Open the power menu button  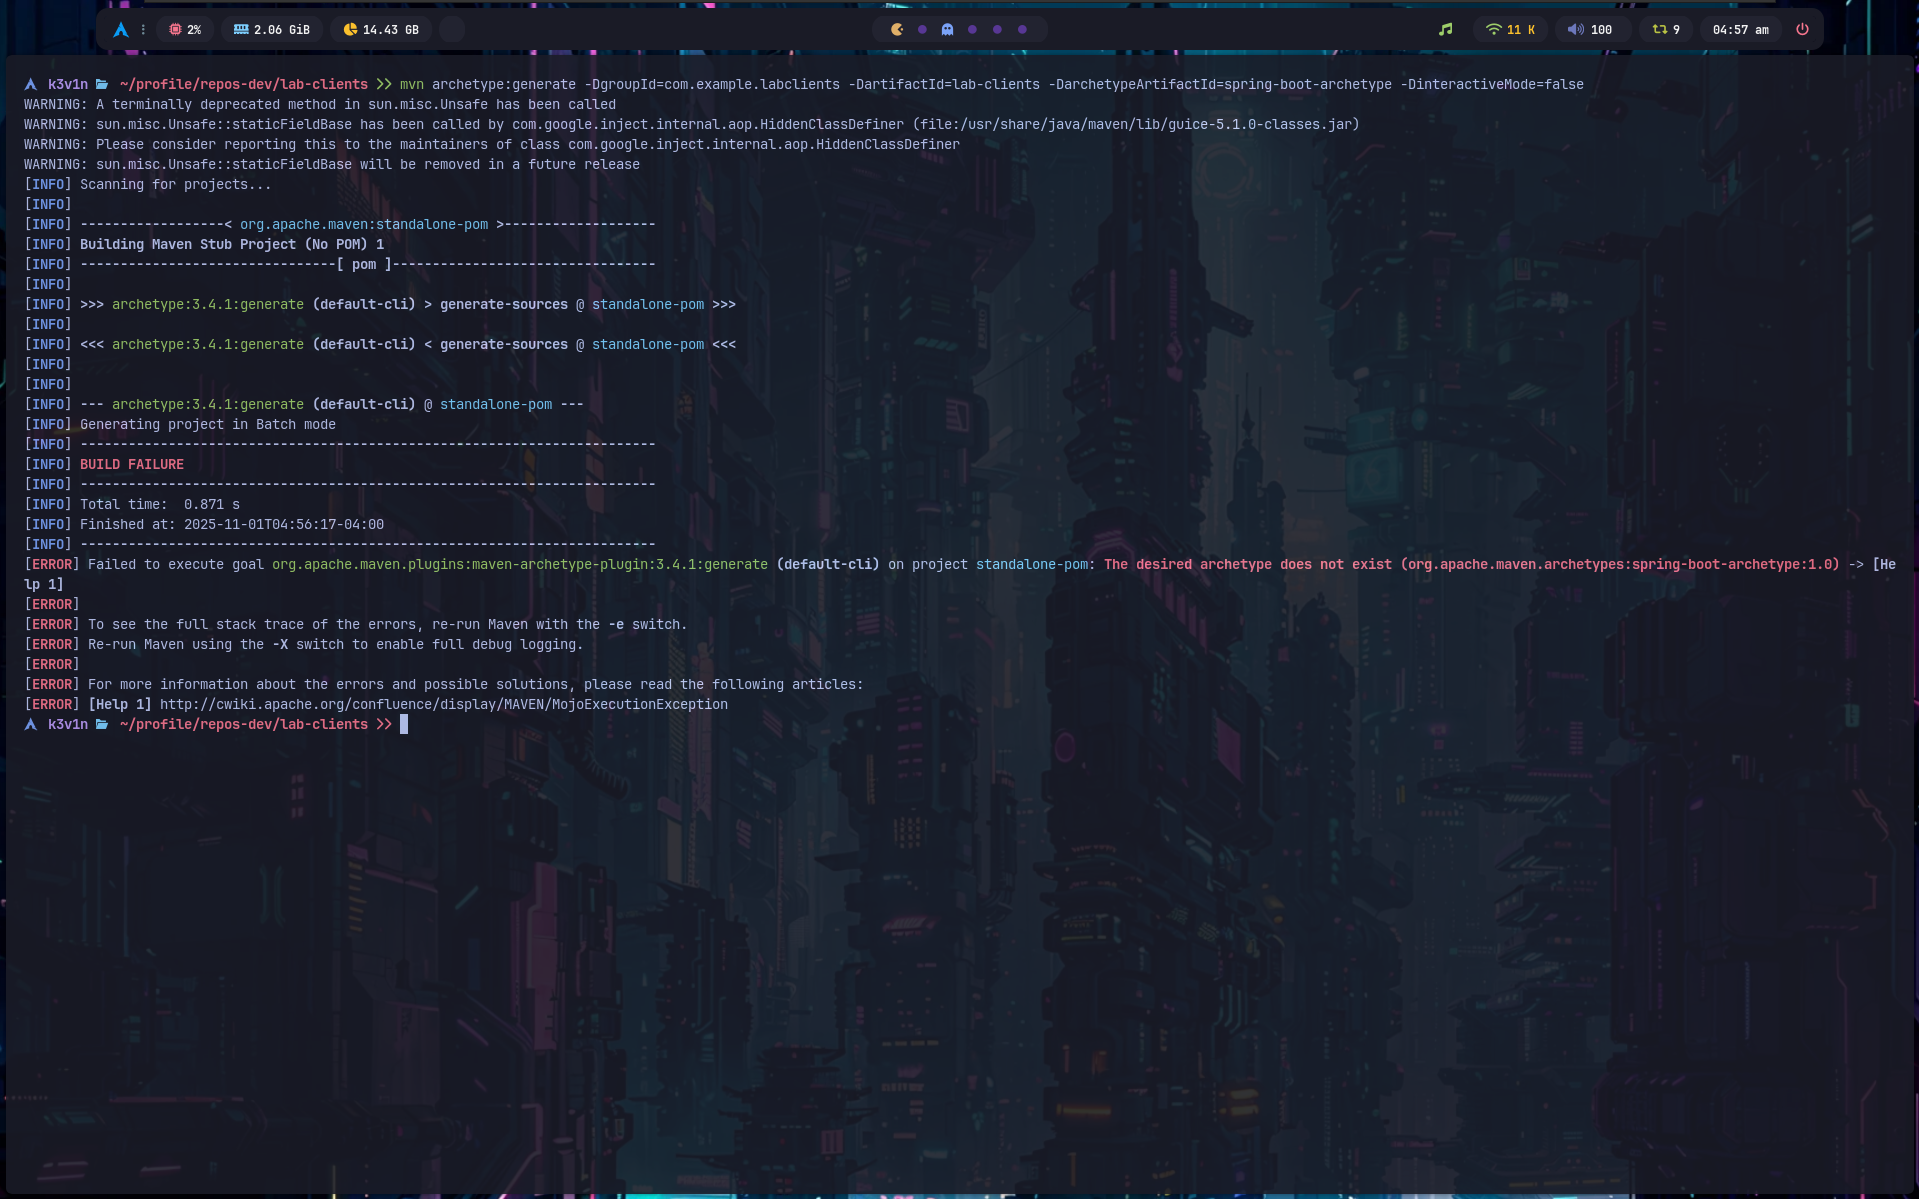(x=1802, y=30)
